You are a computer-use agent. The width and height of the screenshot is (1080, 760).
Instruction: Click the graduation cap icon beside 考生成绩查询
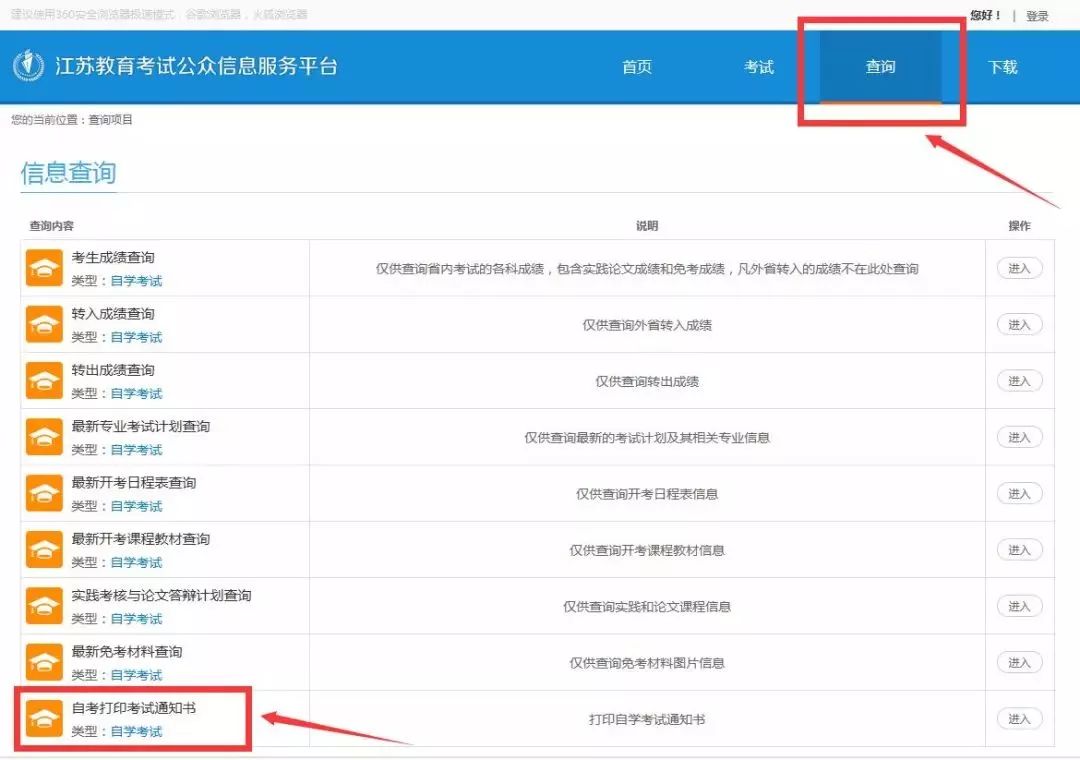pyautogui.click(x=44, y=268)
